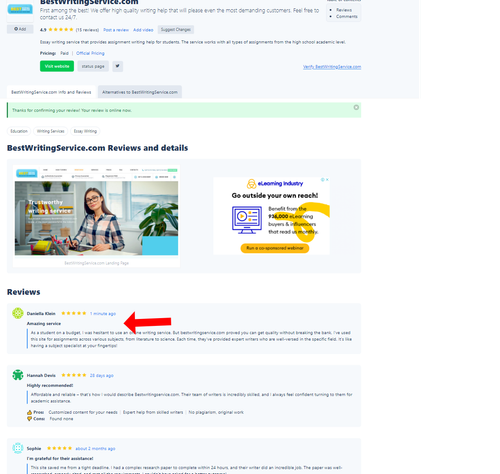Dismiss the green confirmation banner

pos(356,107)
